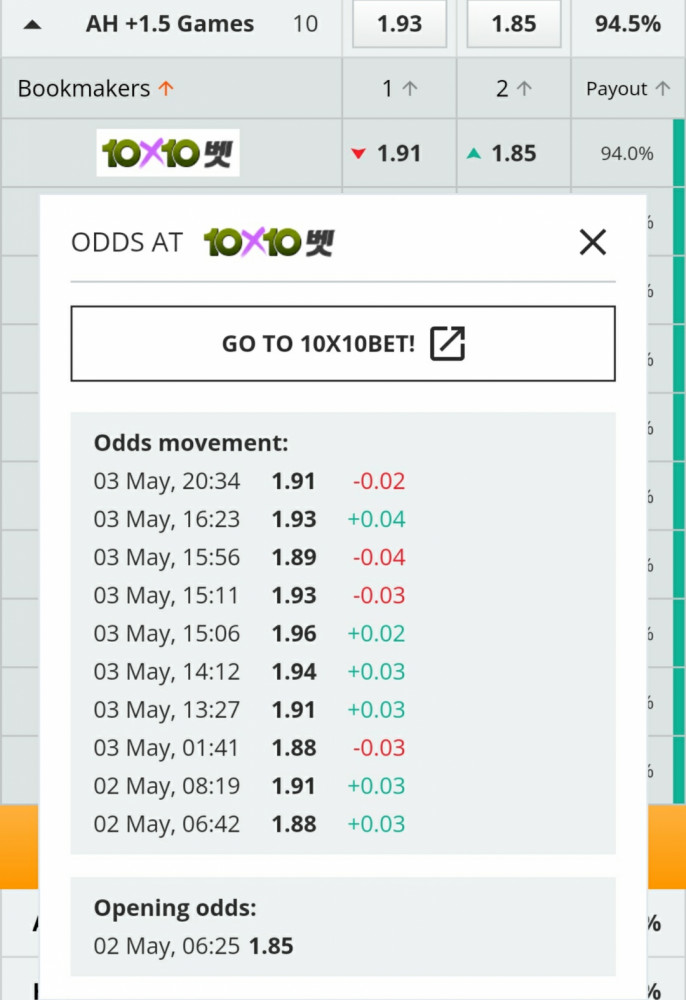Click green up arrow odds 1.85
The height and width of the screenshot is (1000, 686).
(x=474, y=153)
